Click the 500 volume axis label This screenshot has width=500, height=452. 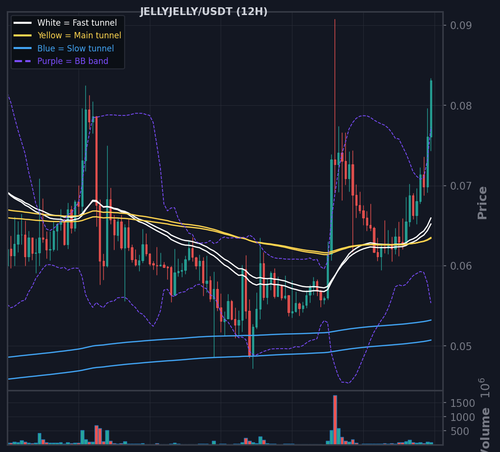point(460,431)
